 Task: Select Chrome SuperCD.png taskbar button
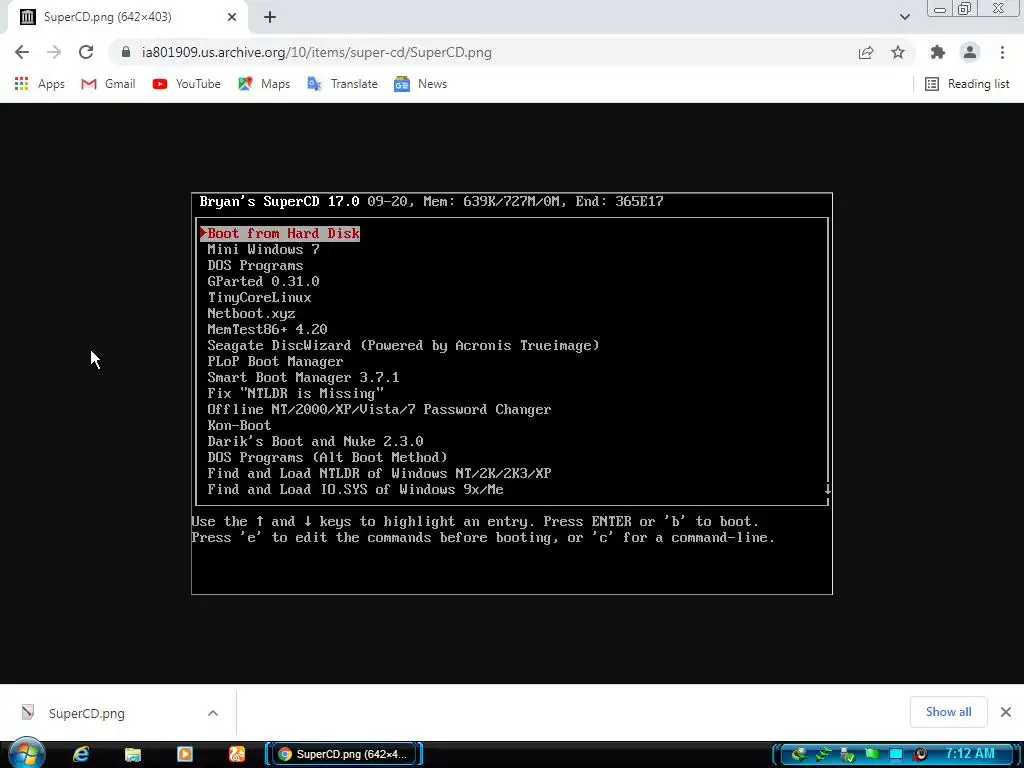[344, 754]
